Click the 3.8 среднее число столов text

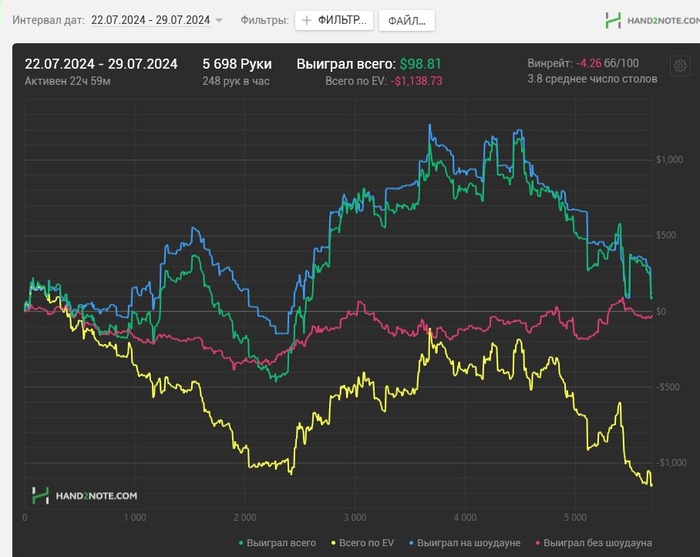[592, 79]
